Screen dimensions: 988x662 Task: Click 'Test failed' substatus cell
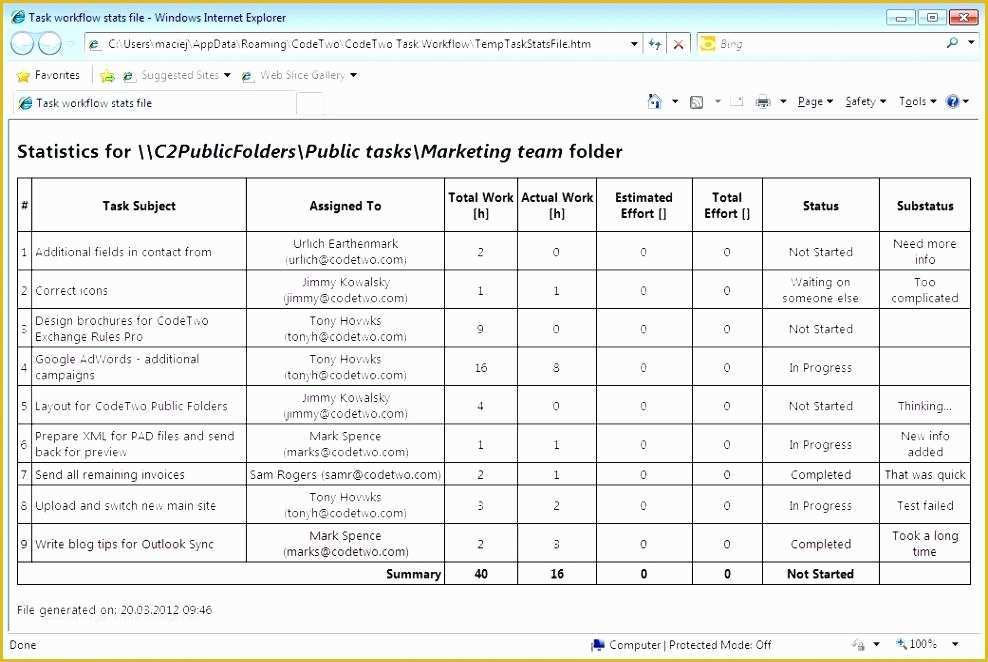pyautogui.click(x=925, y=506)
